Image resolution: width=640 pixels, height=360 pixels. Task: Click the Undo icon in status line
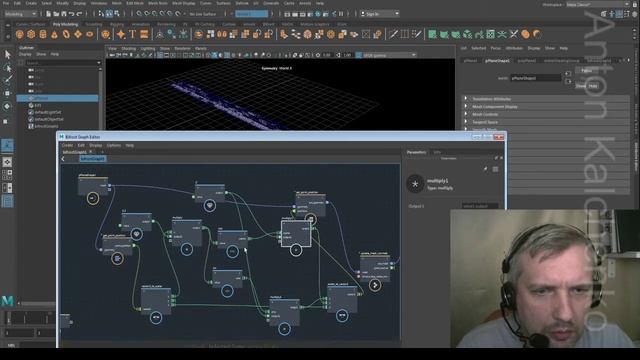coord(71,14)
